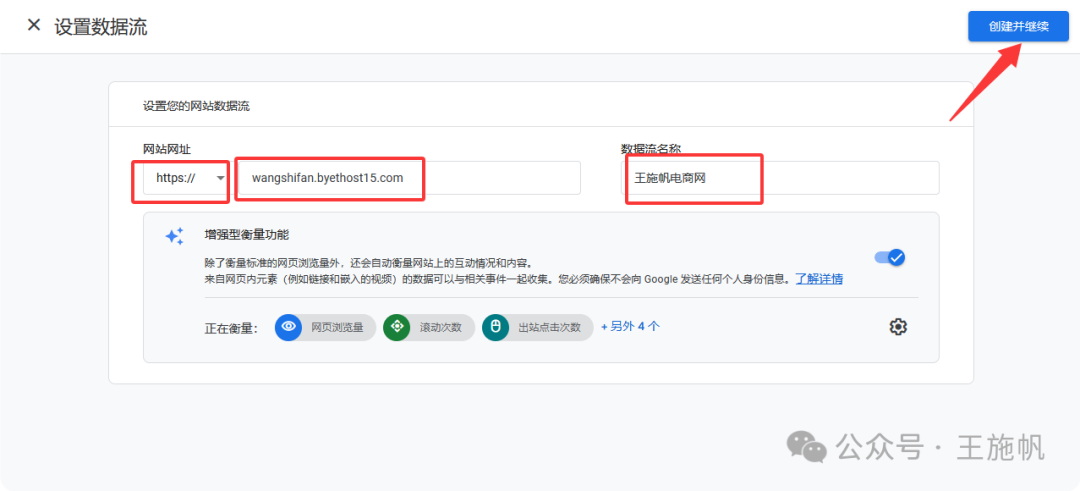Open the https:// protocol dropdown
Screen dimensions: 1080x491
[x=186, y=178]
